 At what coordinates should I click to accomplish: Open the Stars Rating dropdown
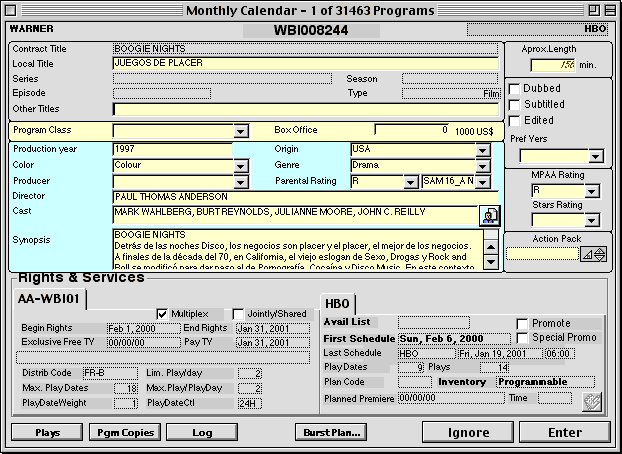pos(591,220)
